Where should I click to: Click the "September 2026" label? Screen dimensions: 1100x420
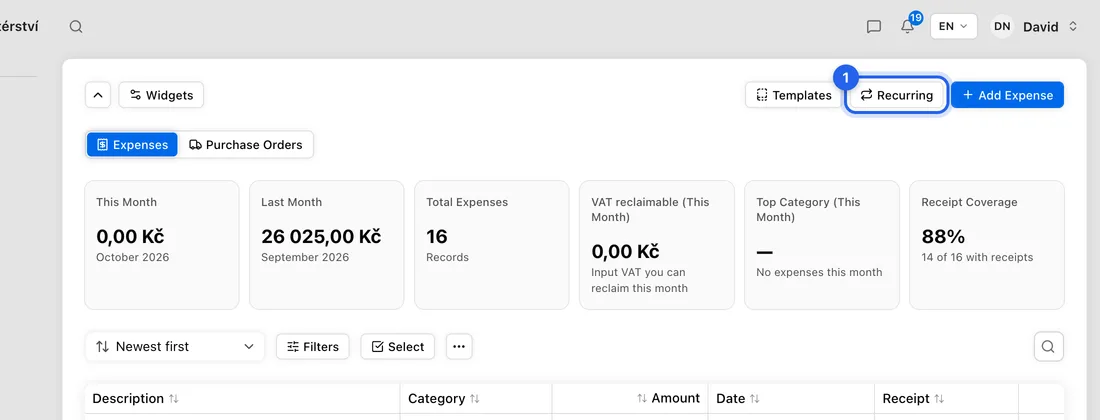click(305, 257)
